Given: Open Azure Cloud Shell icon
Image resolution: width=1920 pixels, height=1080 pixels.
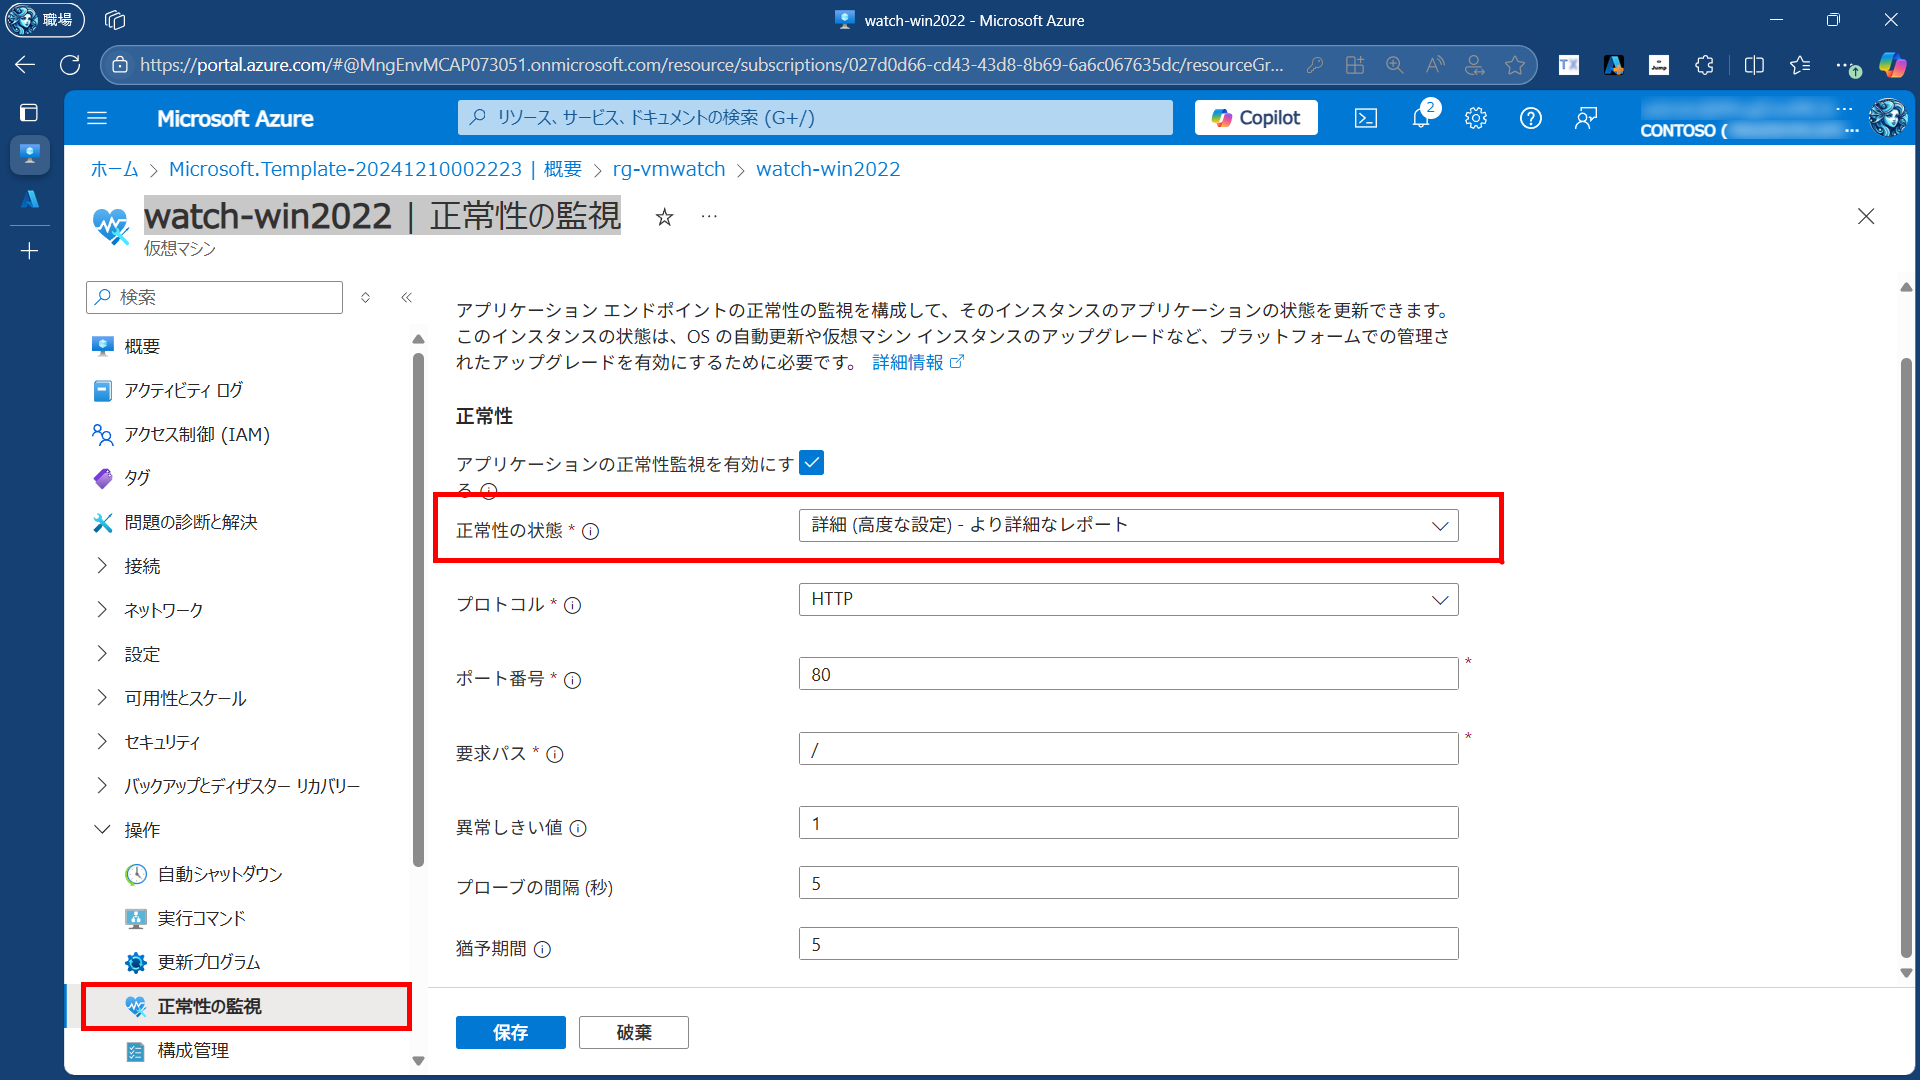Looking at the screenshot, I should 1365,118.
